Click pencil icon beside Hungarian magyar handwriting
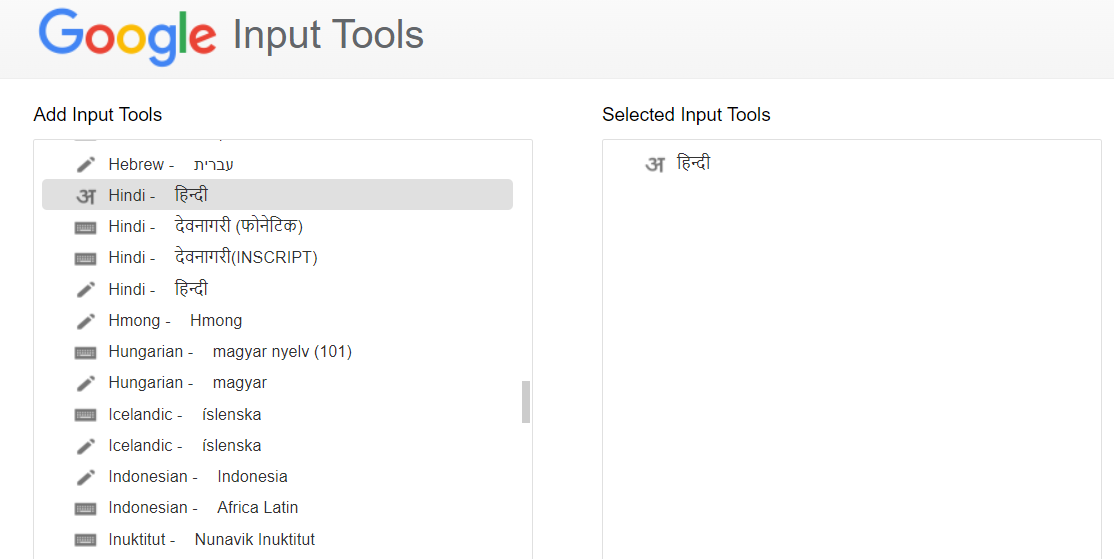Screen dimensions: 1114x559 [85, 383]
